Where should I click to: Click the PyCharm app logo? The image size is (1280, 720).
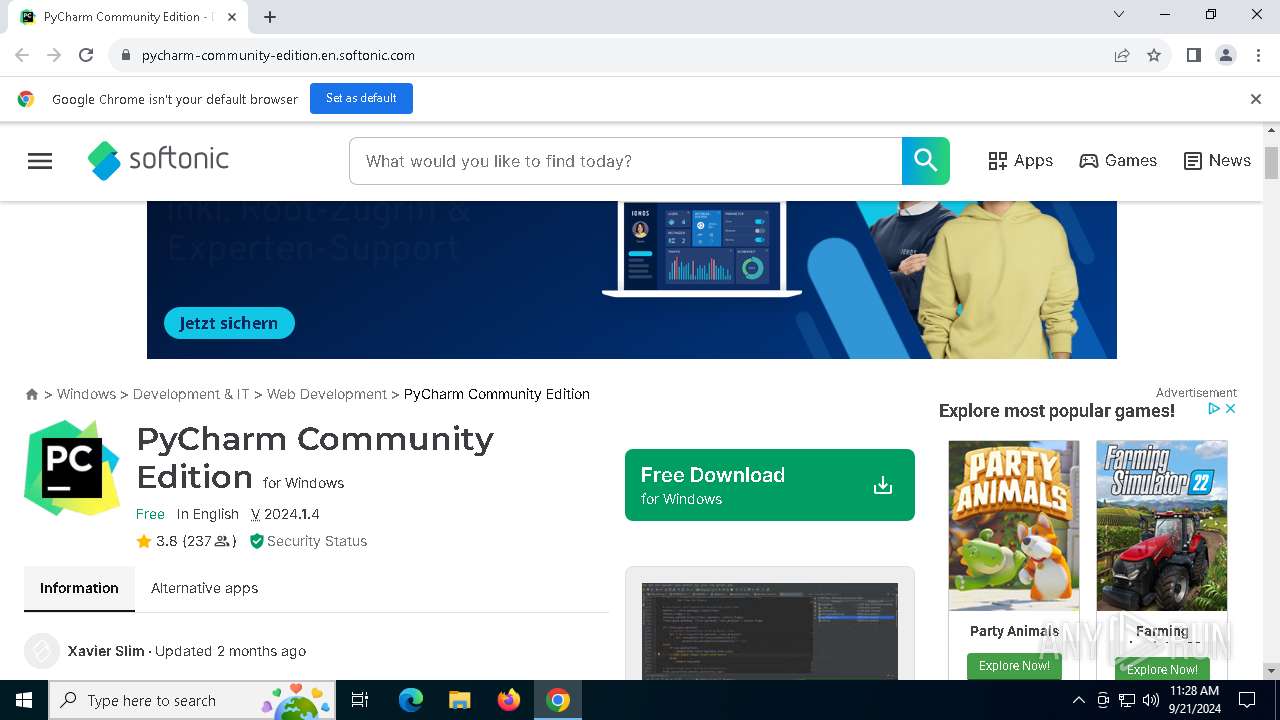point(72,468)
